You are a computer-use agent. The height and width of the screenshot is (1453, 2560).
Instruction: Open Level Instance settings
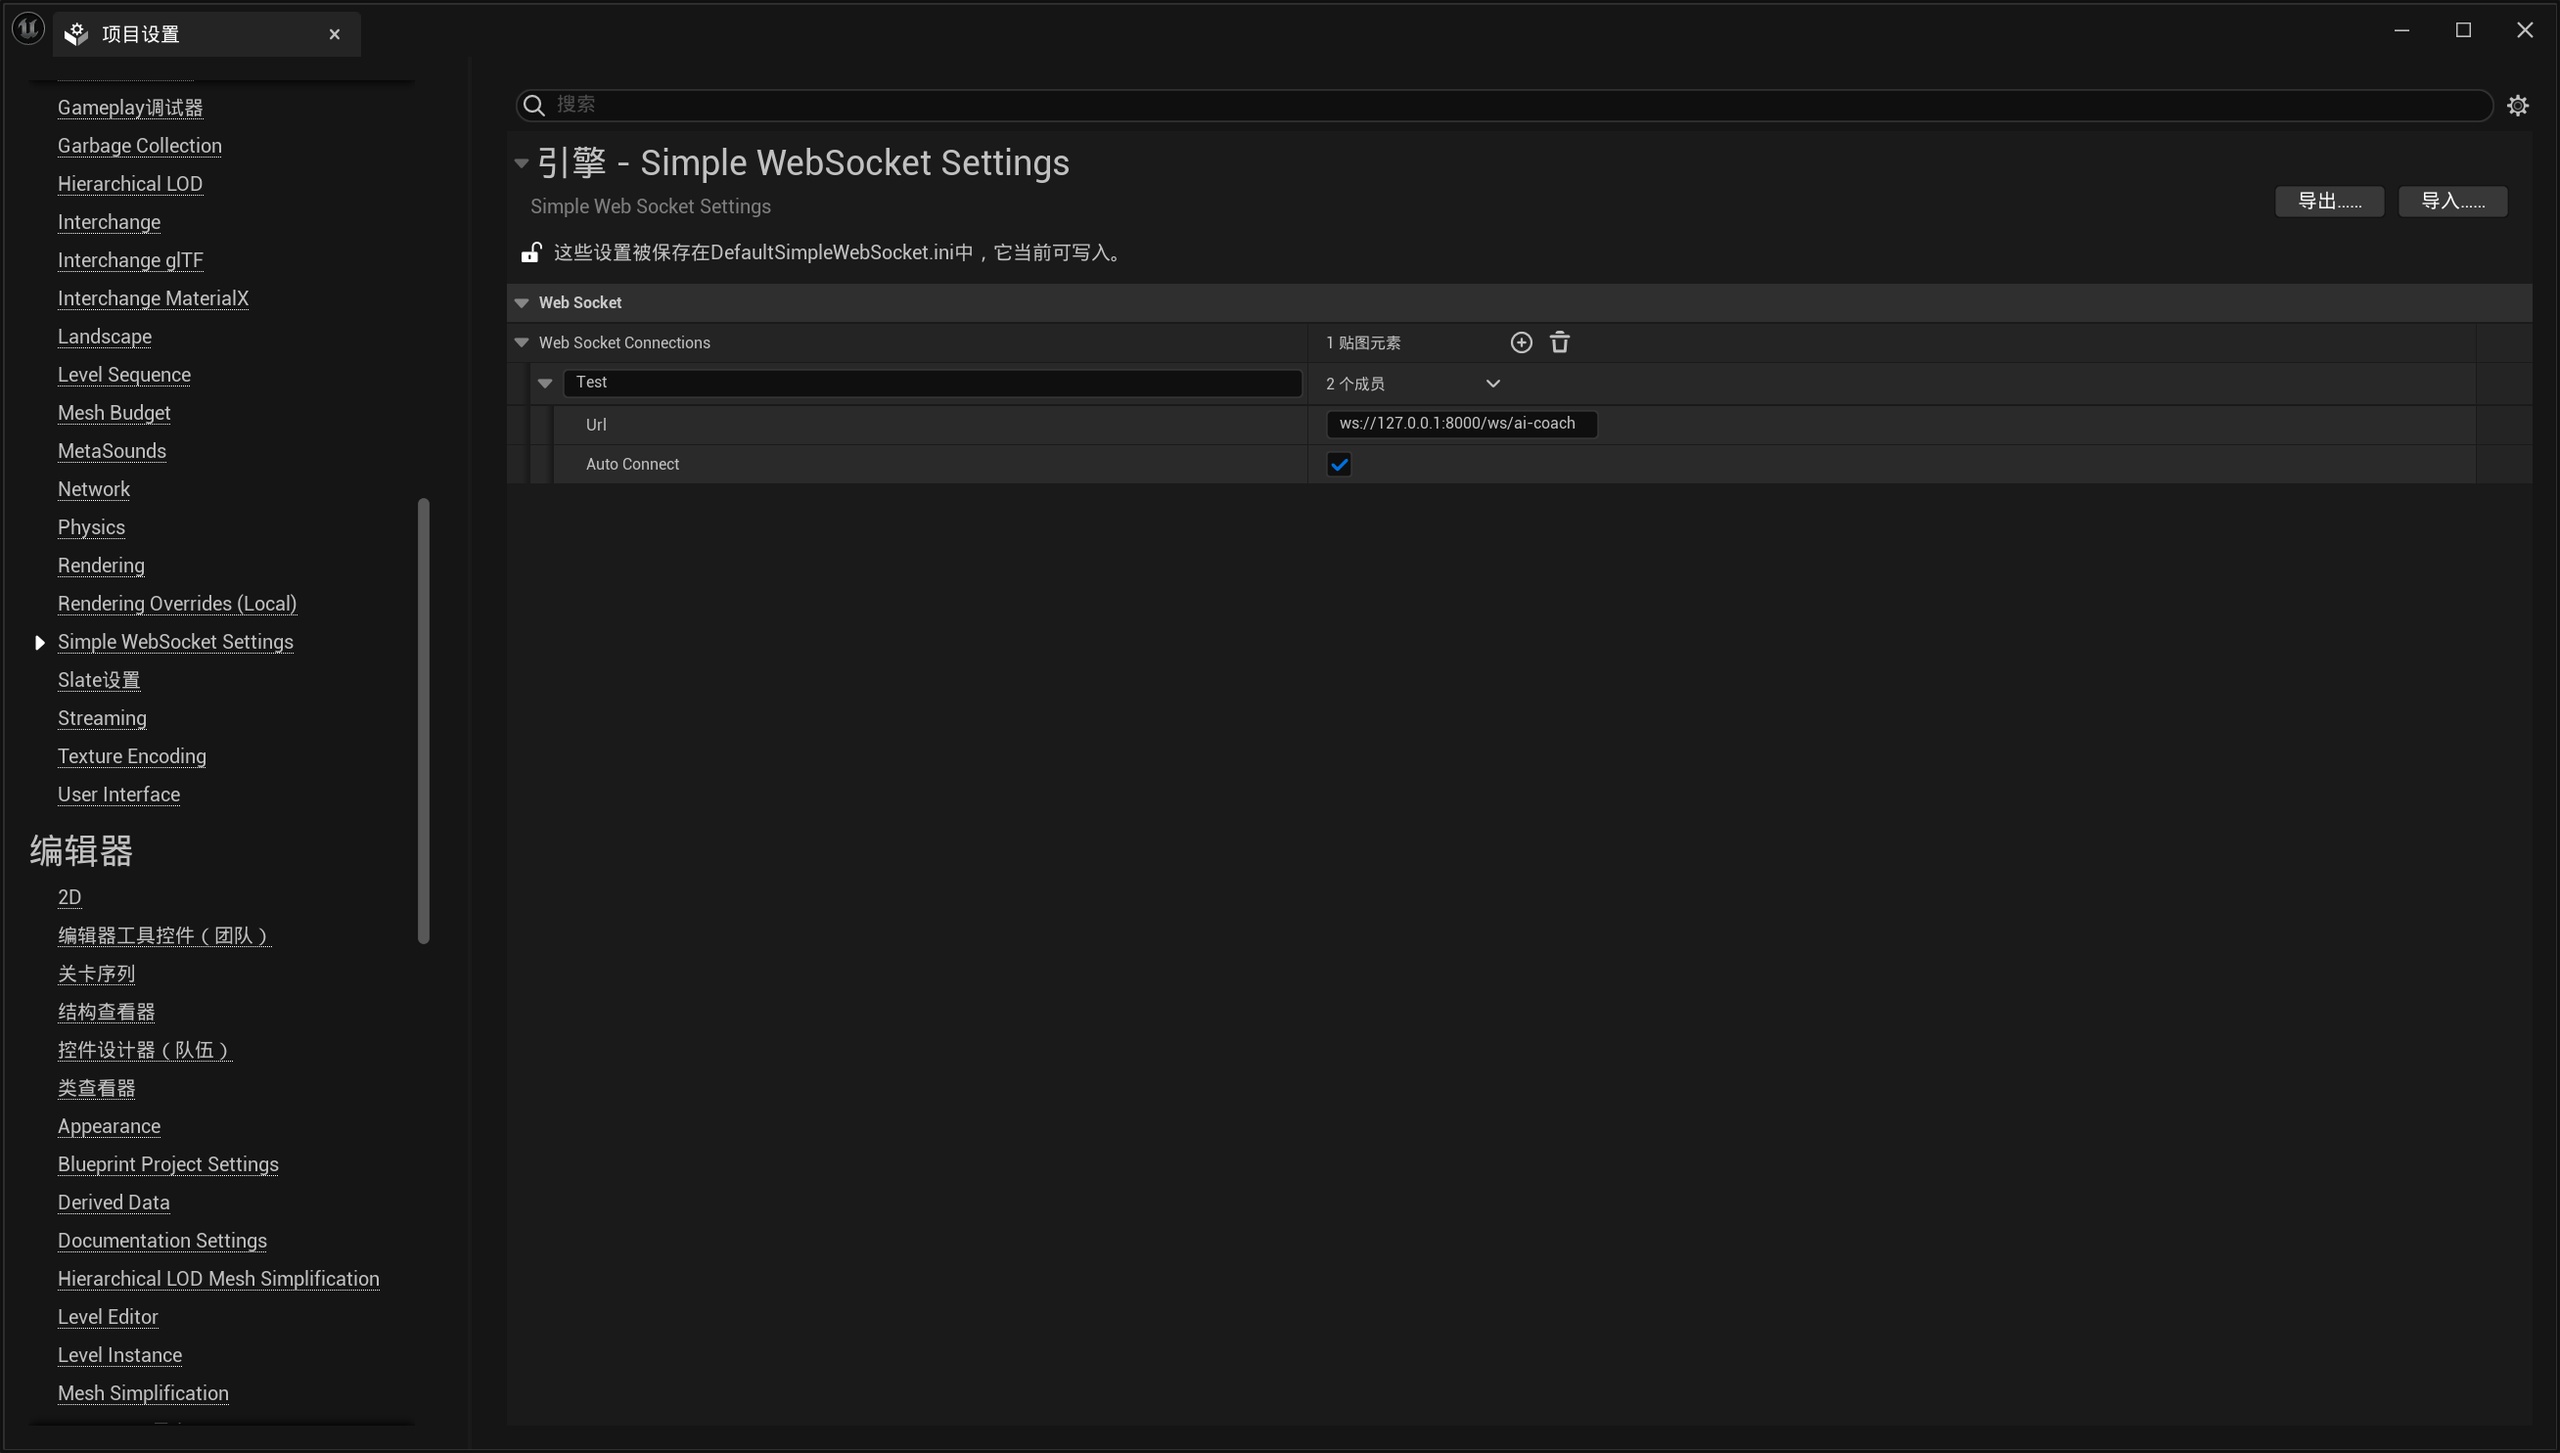[x=120, y=1356]
